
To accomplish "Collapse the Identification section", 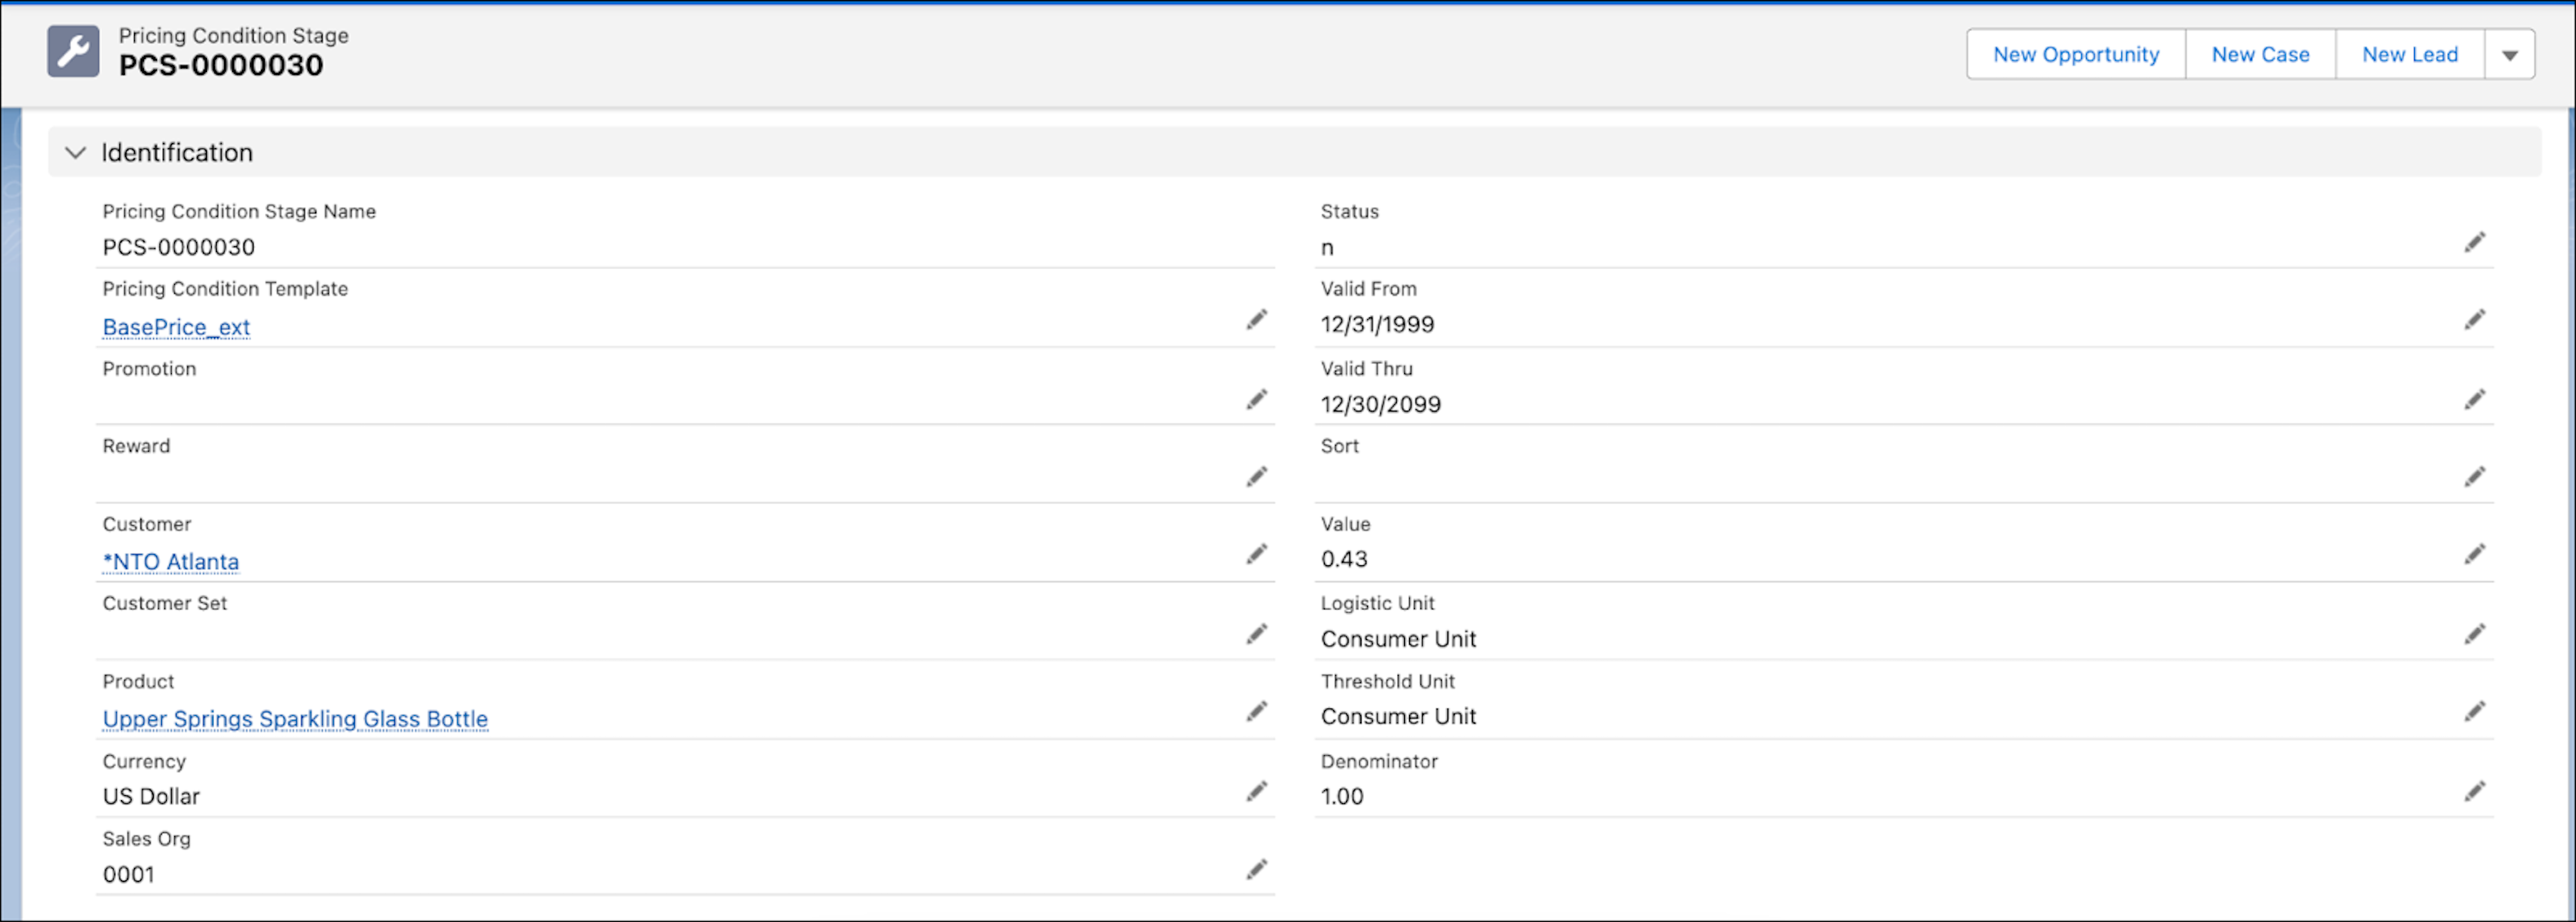I will pyautogui.click(x=75, y=152).
